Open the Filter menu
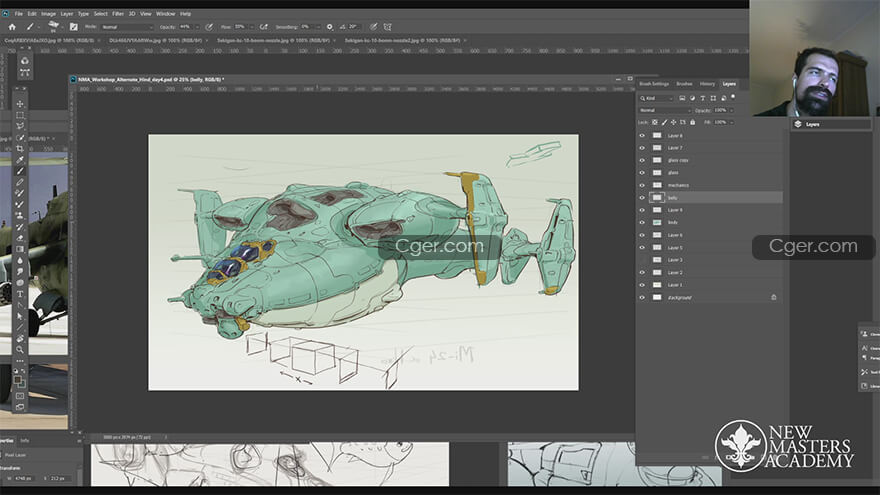The height and width of the screenshot is (495, 880). coord(118,13)
